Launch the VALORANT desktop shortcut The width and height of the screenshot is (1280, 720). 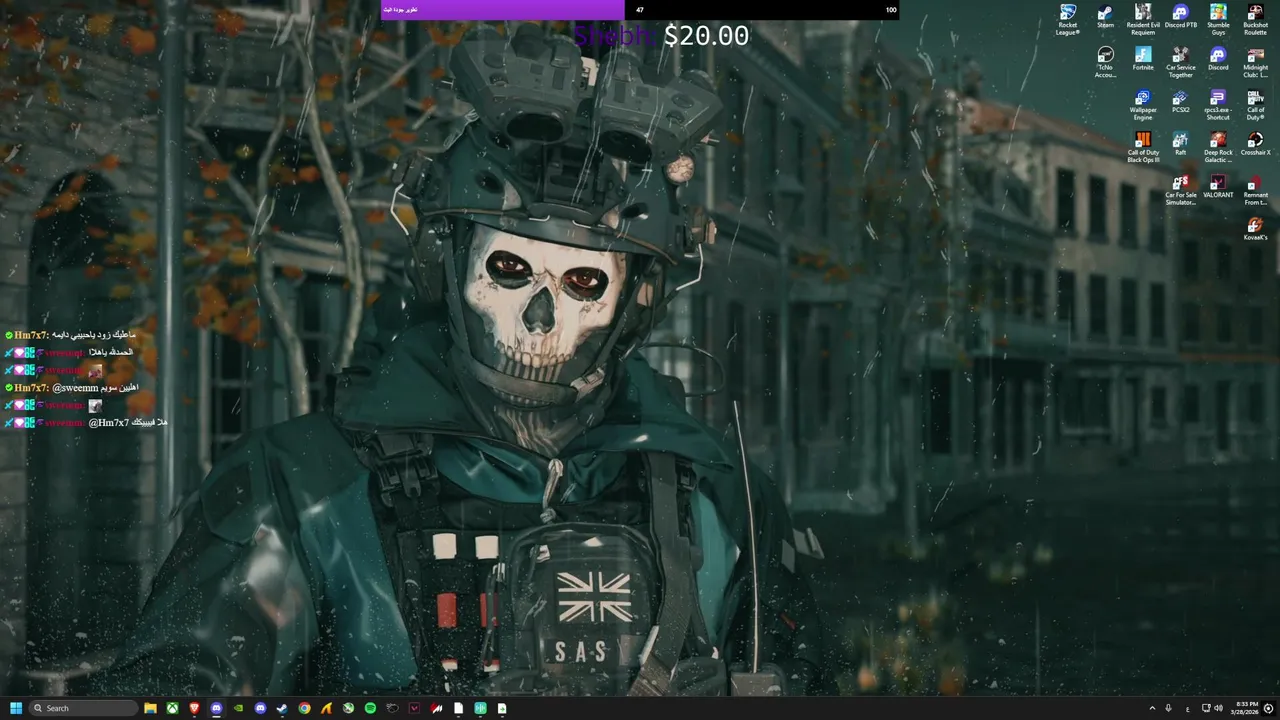[1218, 187]
